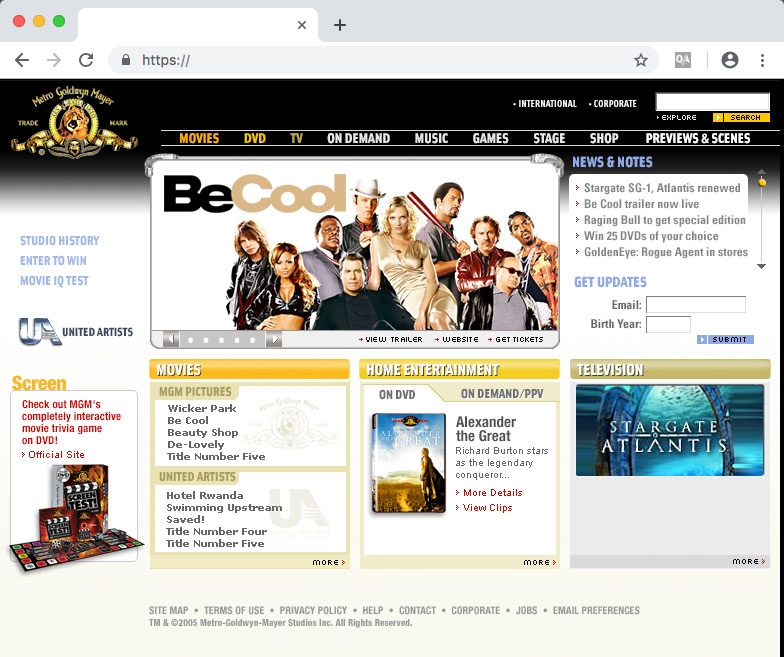Open GoldenEye: Rogue Agent news item
This screenshot has height=657, width=784.
(666, 252)
